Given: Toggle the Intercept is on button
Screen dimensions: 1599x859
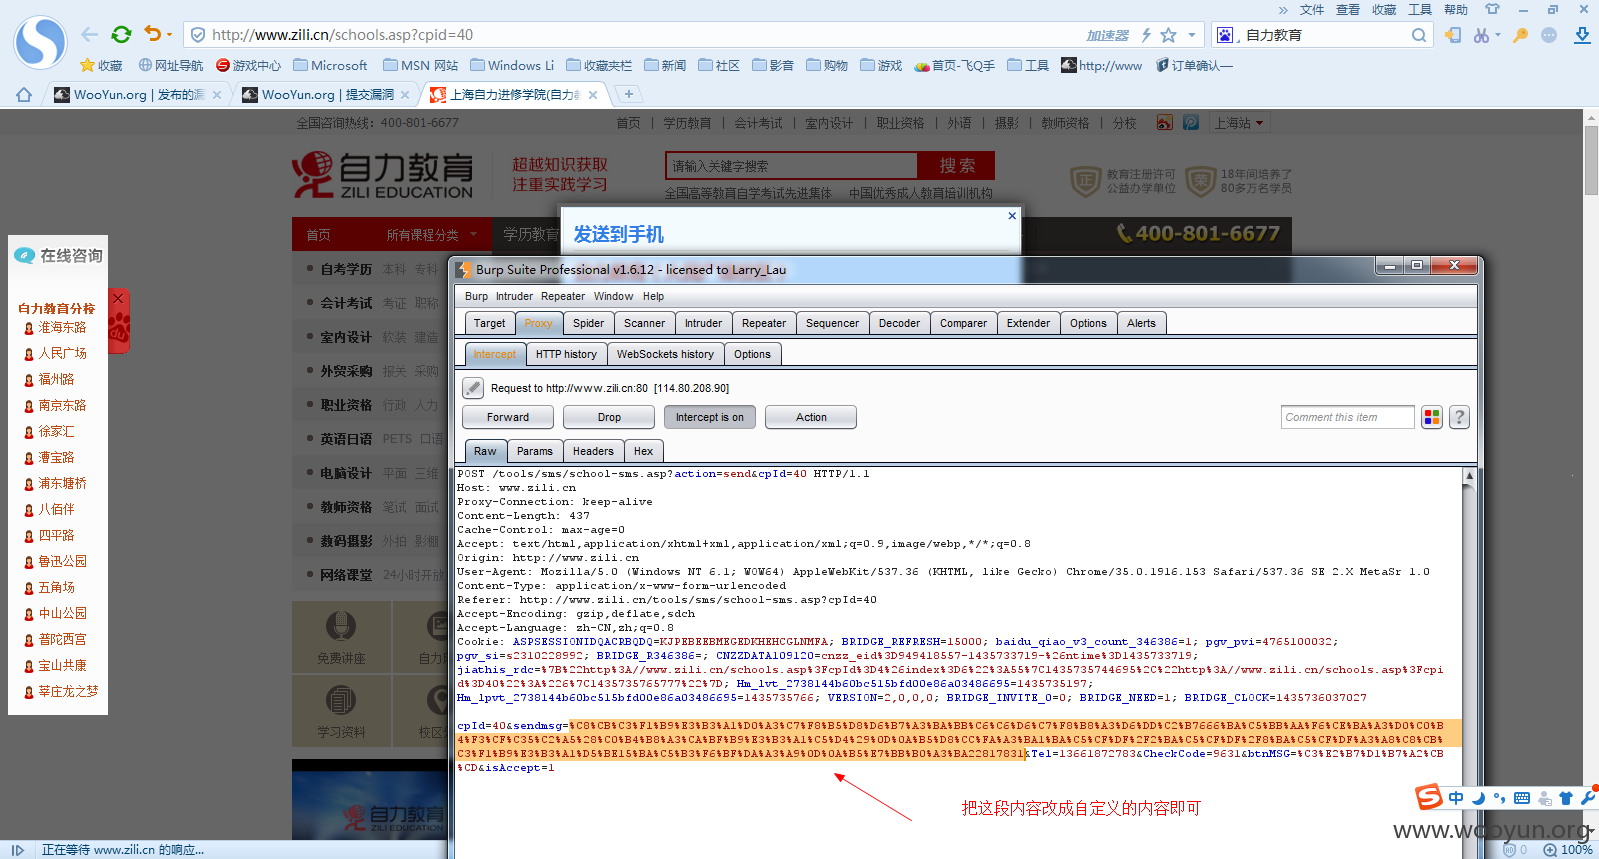Looking at the screenshot, I should 709,417.
